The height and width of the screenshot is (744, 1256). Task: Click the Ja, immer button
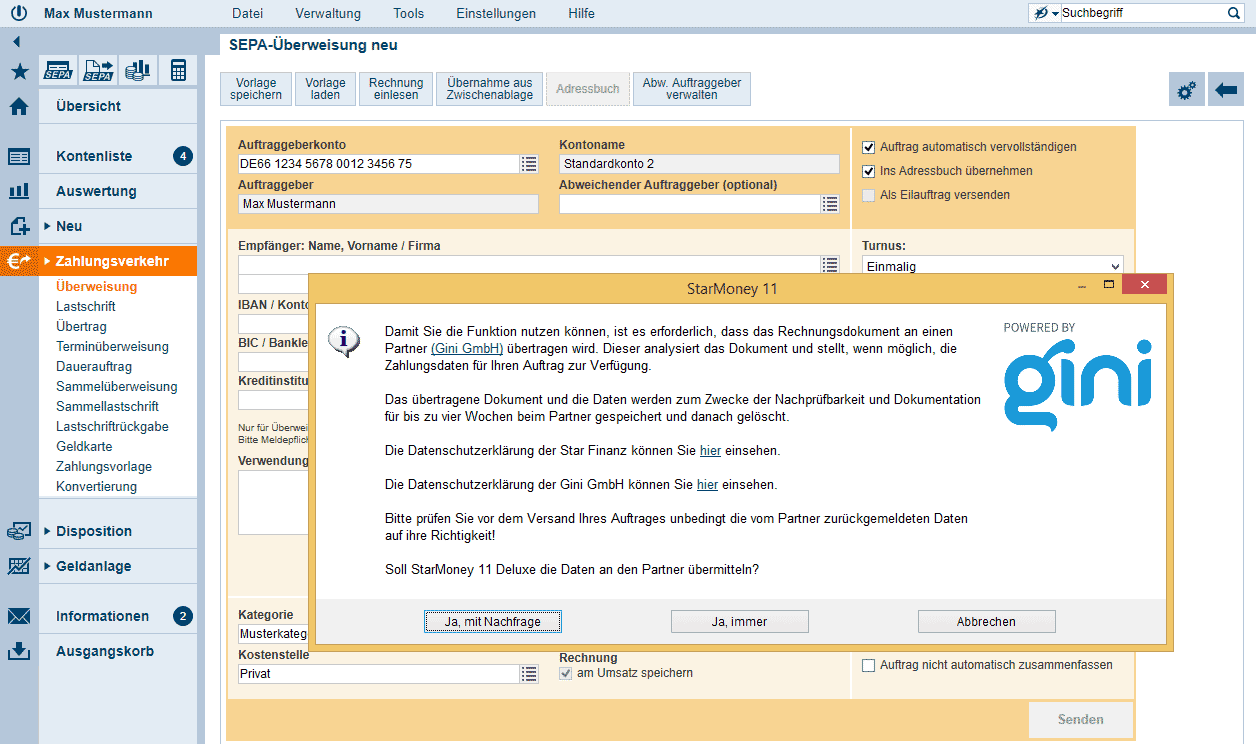[740, 622]
